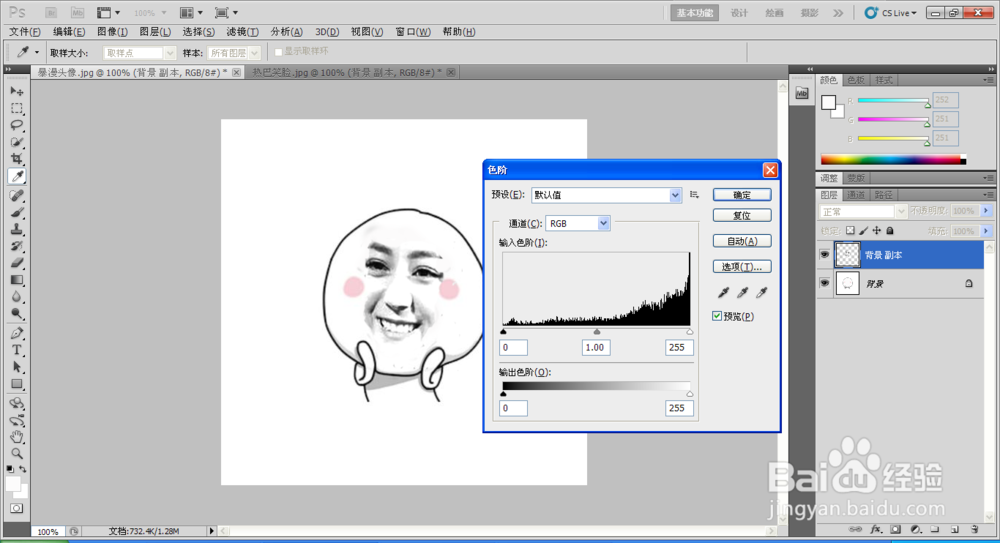This screenshot has height=543, width=1000.
Task: Click the 自动(A) button
Action: [x=742, y=241]
